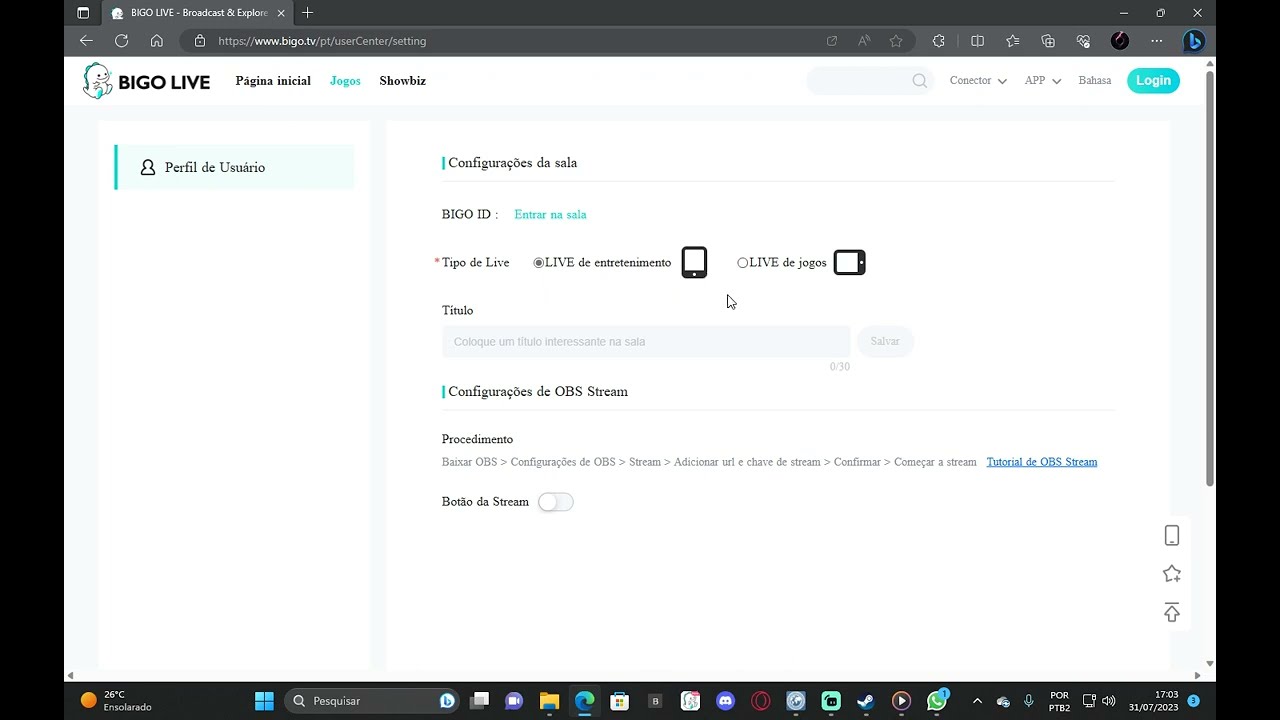Open Microsoft Store from the taskbar

(619, 701)
